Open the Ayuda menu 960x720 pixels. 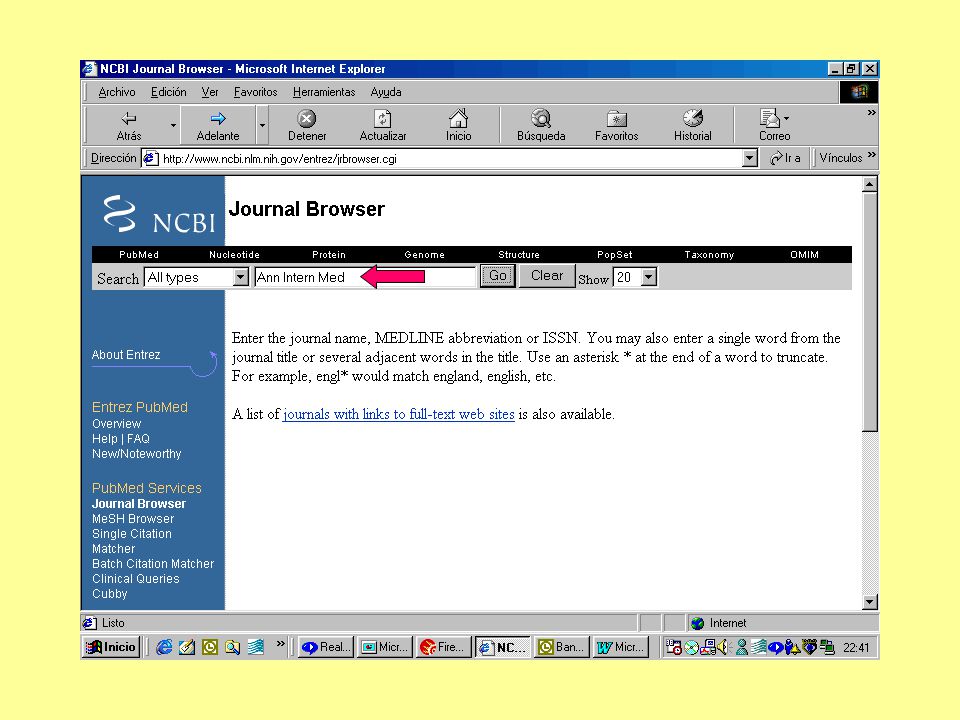[386, 92]
